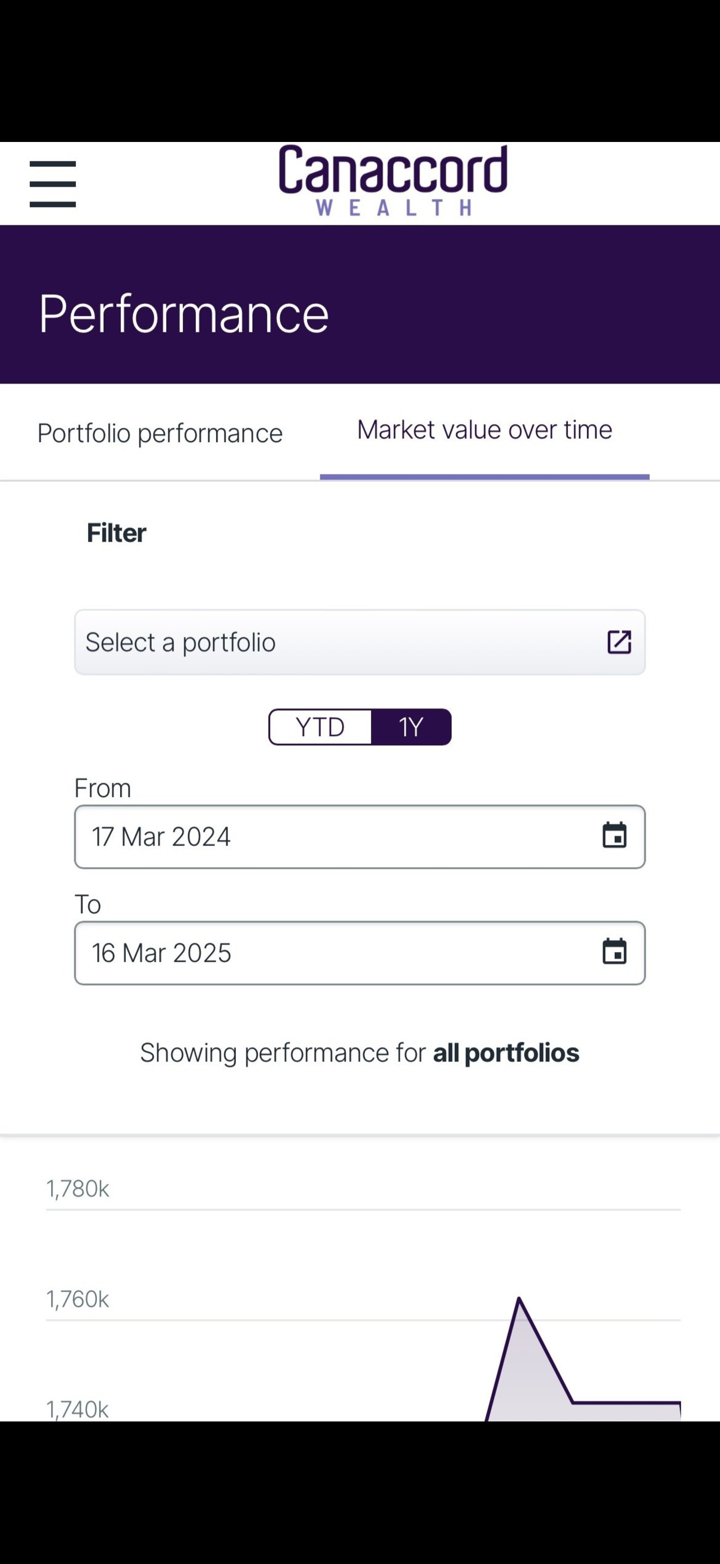The width and height of the screenshot is (720, 1564).
Task: Expand the Select a portfolio dropdown
Action: pos(340,642)
